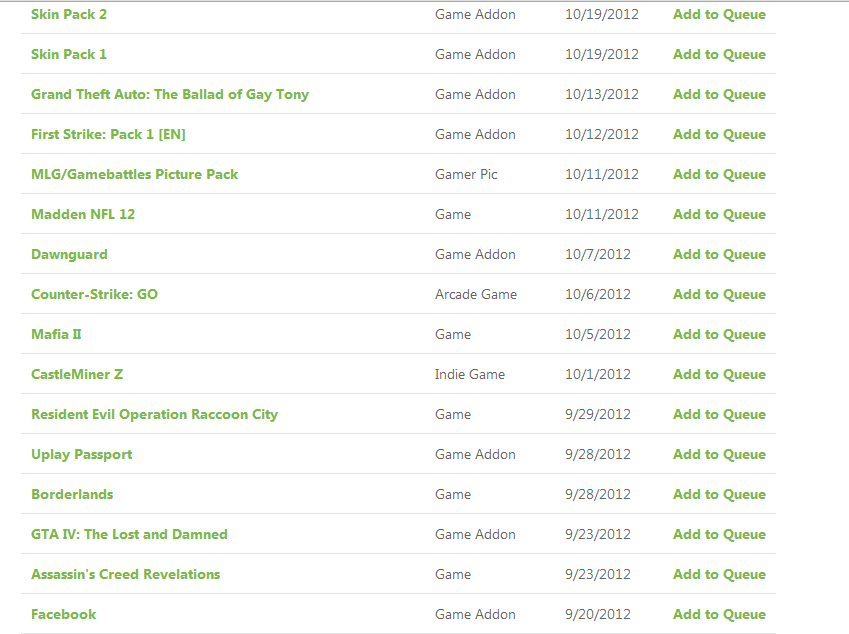The image size is (849, 634).
Task: Add Dawnguard to the download queue
Action: click(x=719, y=254)
